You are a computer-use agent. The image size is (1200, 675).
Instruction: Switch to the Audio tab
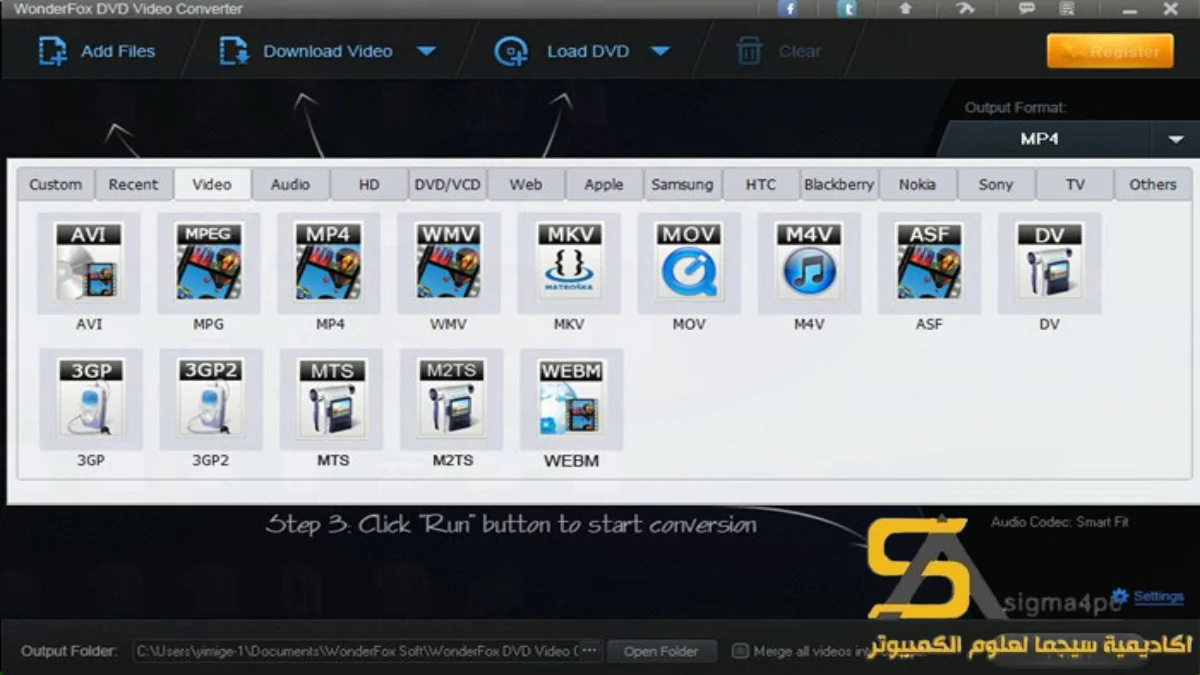tap(291, 184)
